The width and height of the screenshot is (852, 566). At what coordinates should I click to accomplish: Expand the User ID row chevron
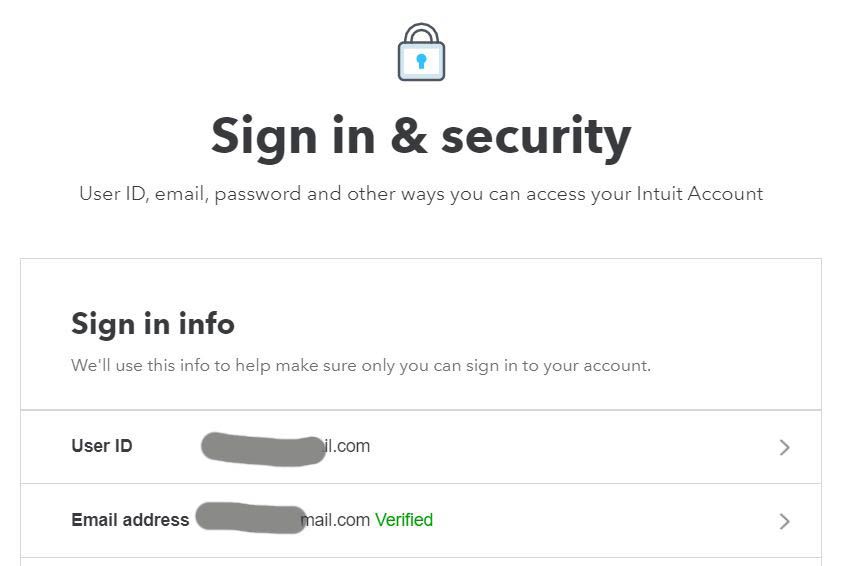pos(784,447)
